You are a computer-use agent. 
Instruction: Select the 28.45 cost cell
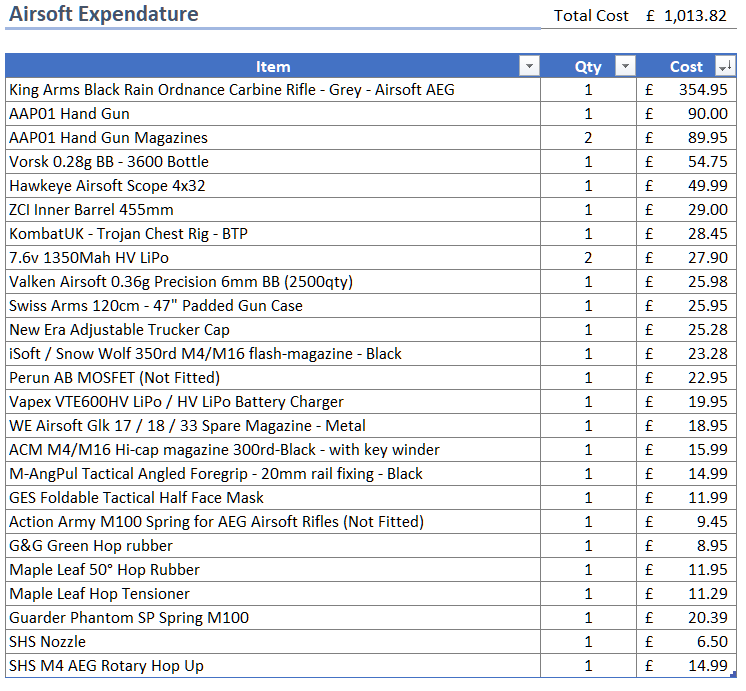pos(687,234)
